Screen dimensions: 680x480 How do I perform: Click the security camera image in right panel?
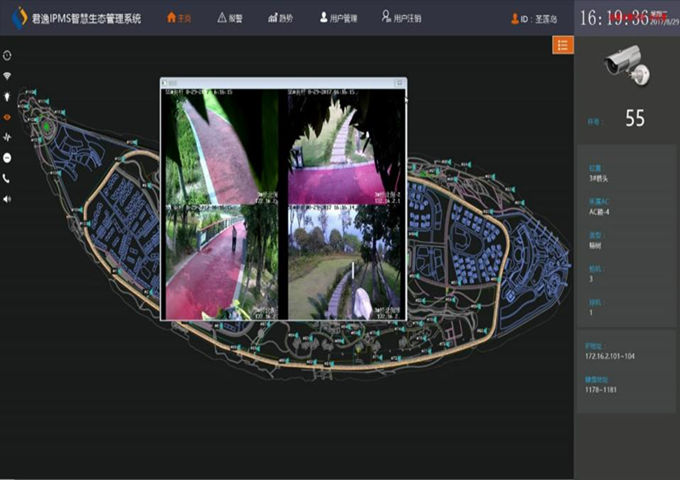628,66
